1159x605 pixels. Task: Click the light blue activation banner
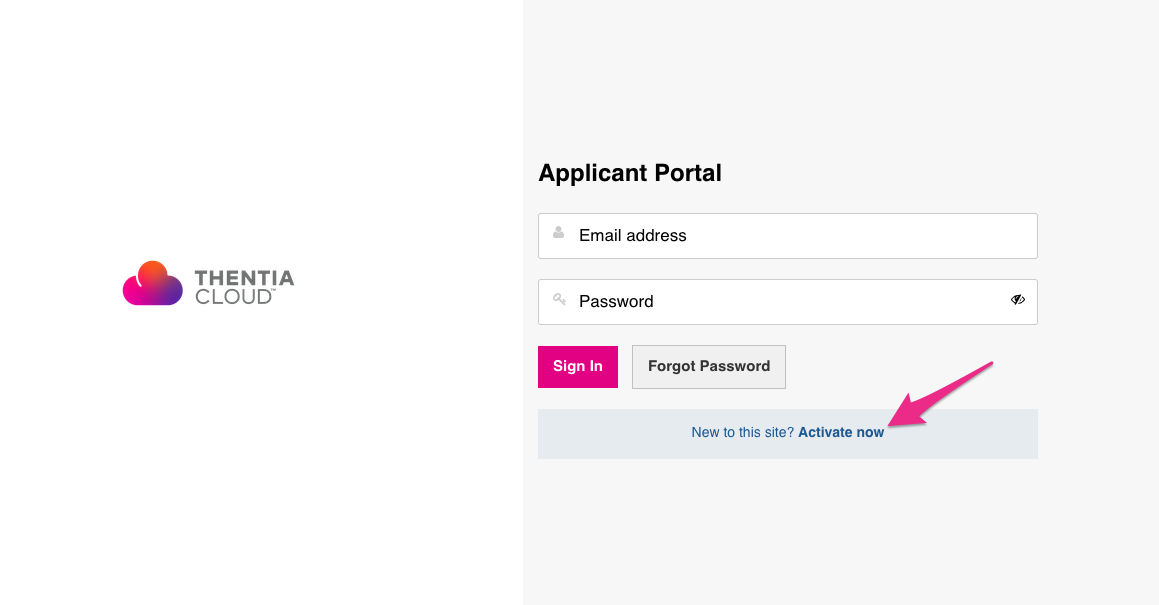tap(788, 434)
